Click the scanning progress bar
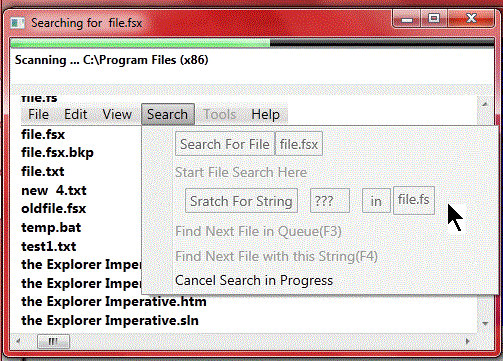 [x=252, y=43]
